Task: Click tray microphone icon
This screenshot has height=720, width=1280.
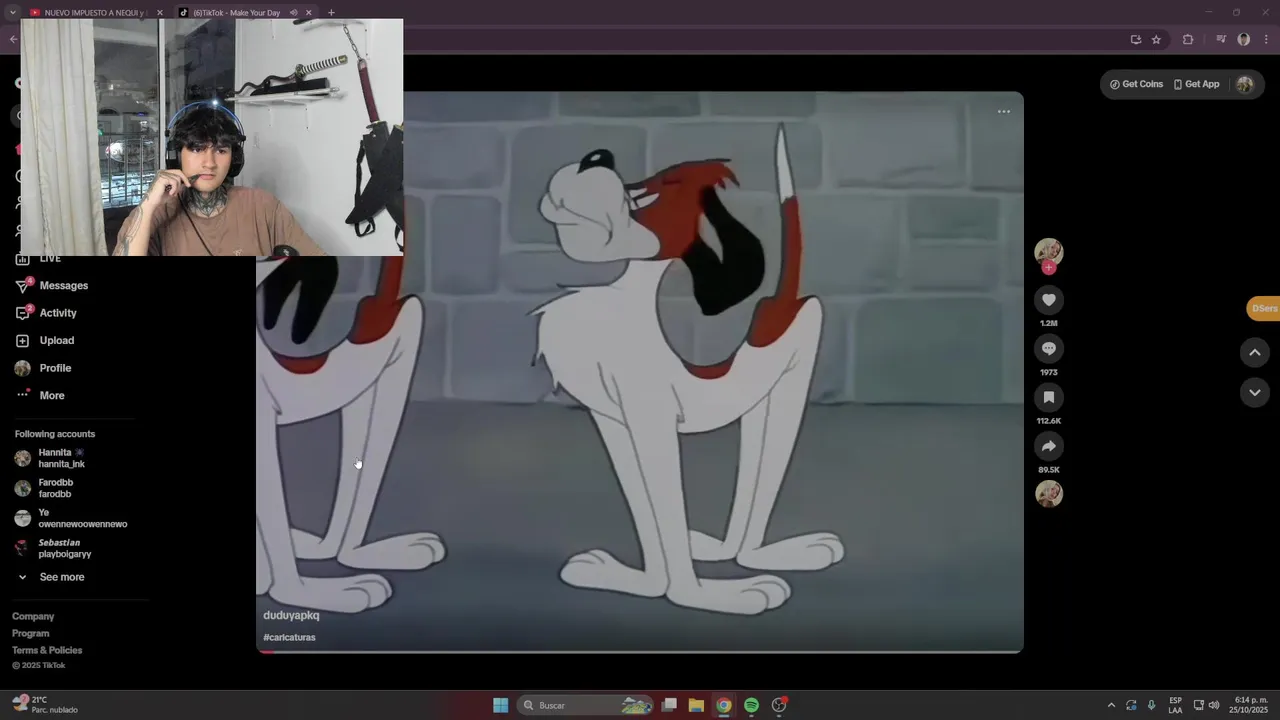Action: [1151, 705]
